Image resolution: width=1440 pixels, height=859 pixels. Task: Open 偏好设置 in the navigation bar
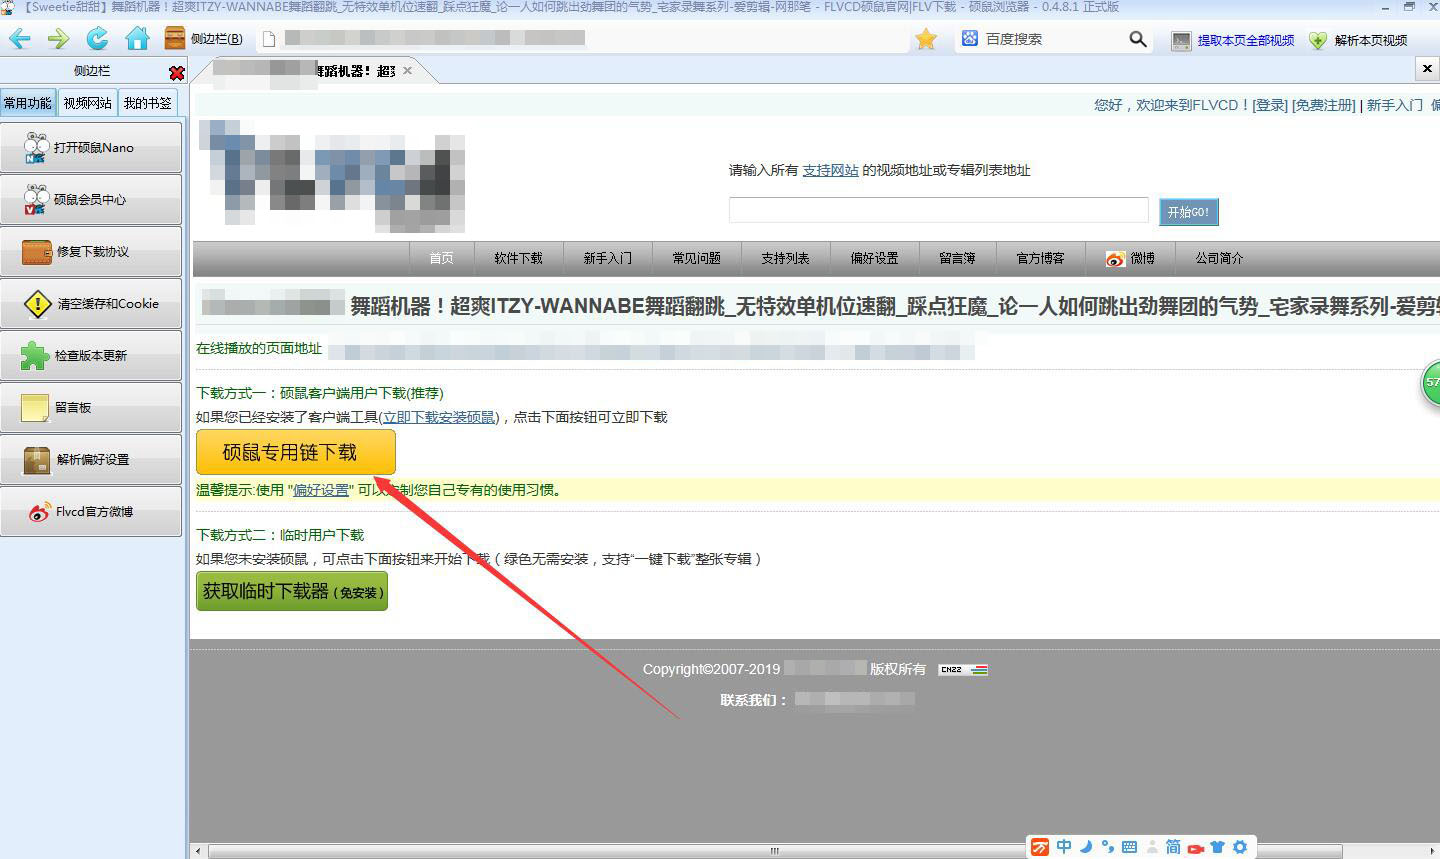coord(874,258)
